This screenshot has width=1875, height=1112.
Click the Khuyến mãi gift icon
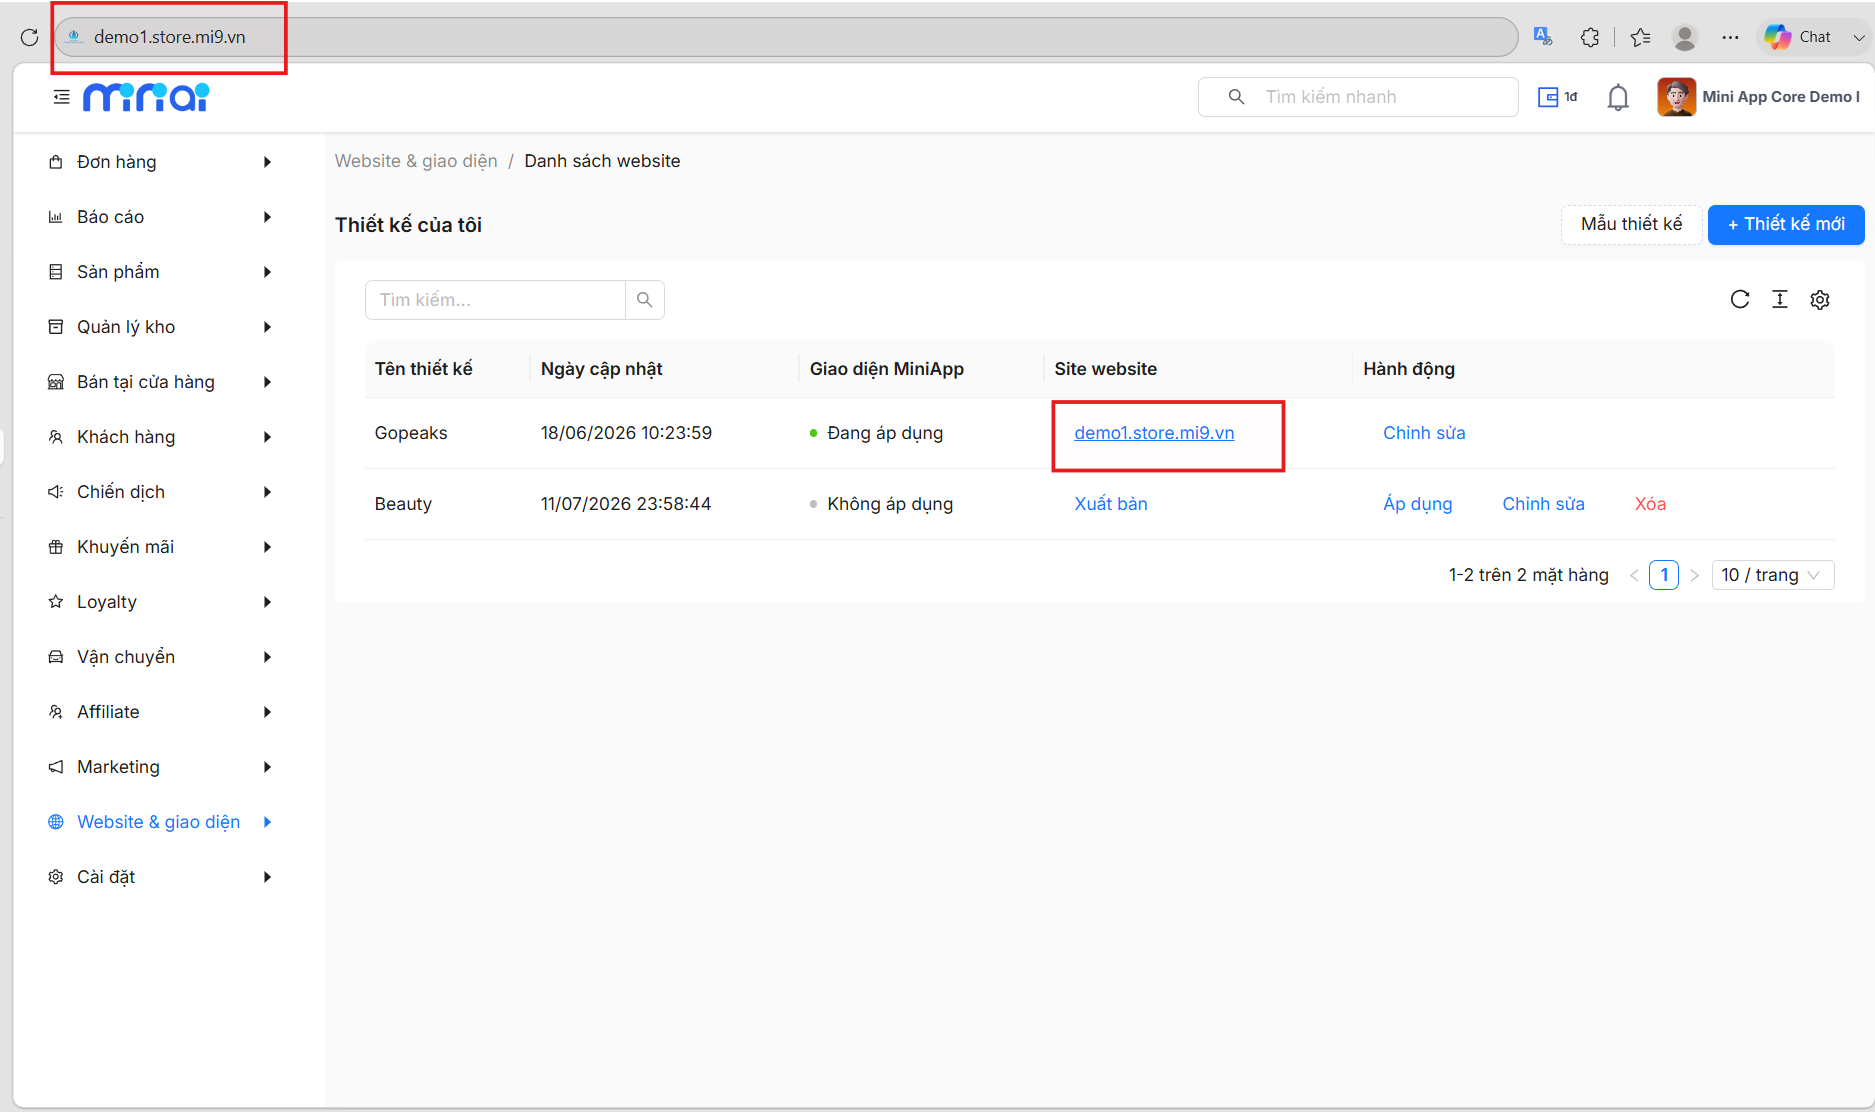[56, 547]
